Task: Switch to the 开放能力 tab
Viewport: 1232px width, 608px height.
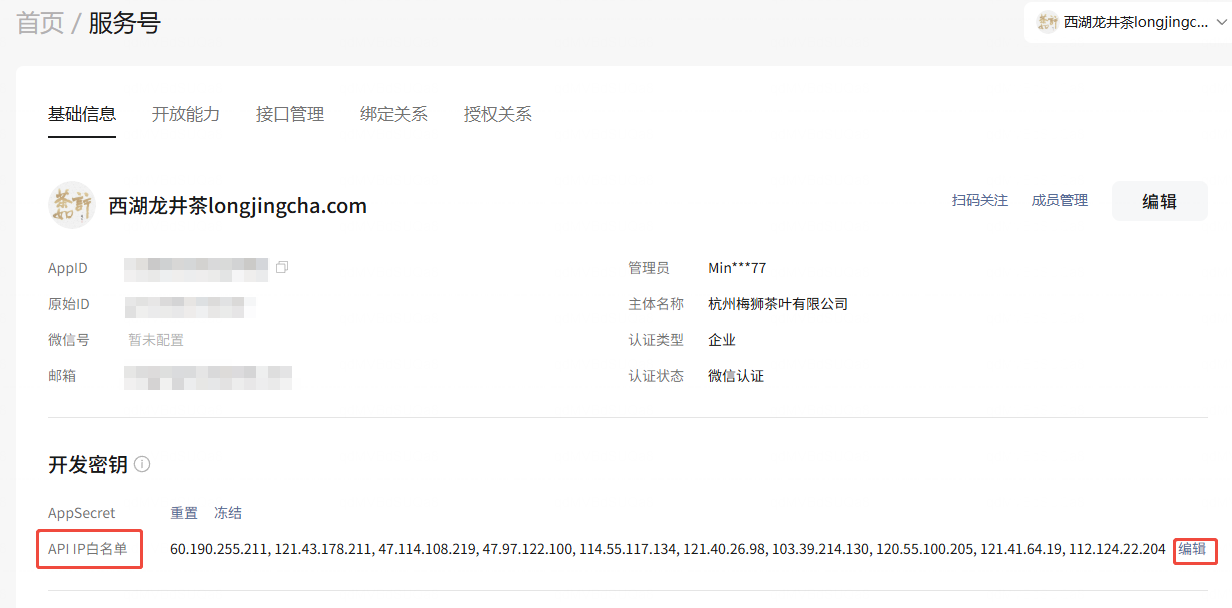Action: click(186, 114)
